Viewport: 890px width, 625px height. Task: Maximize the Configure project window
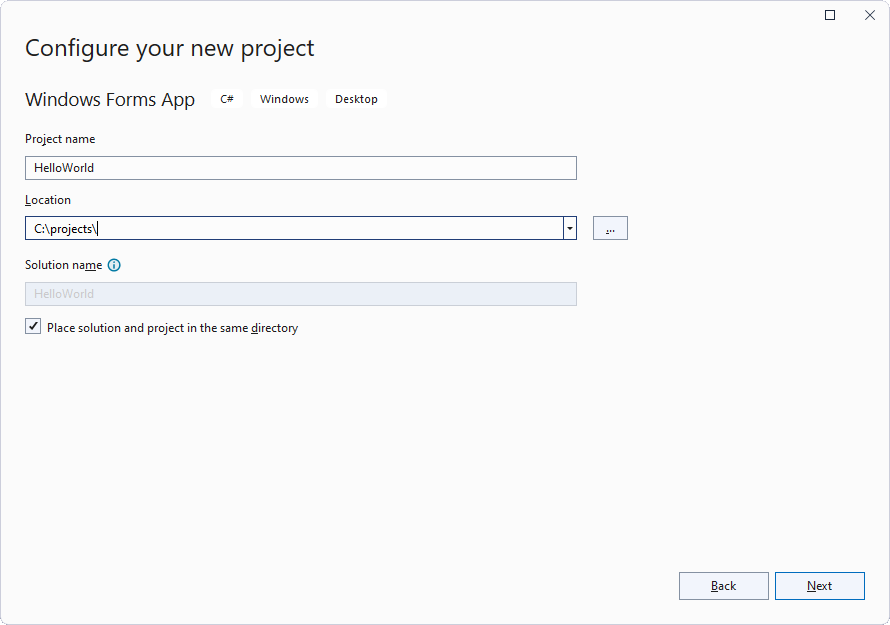[830, 15]
